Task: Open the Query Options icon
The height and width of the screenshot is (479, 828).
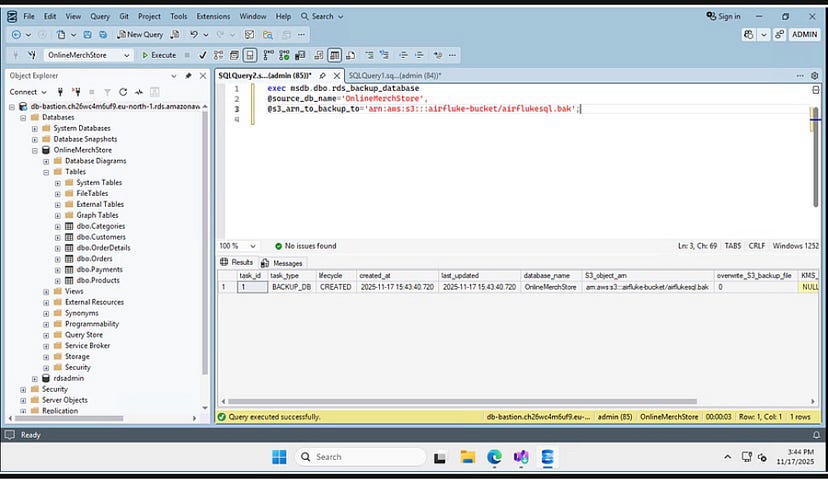Action: pos(234,55)
